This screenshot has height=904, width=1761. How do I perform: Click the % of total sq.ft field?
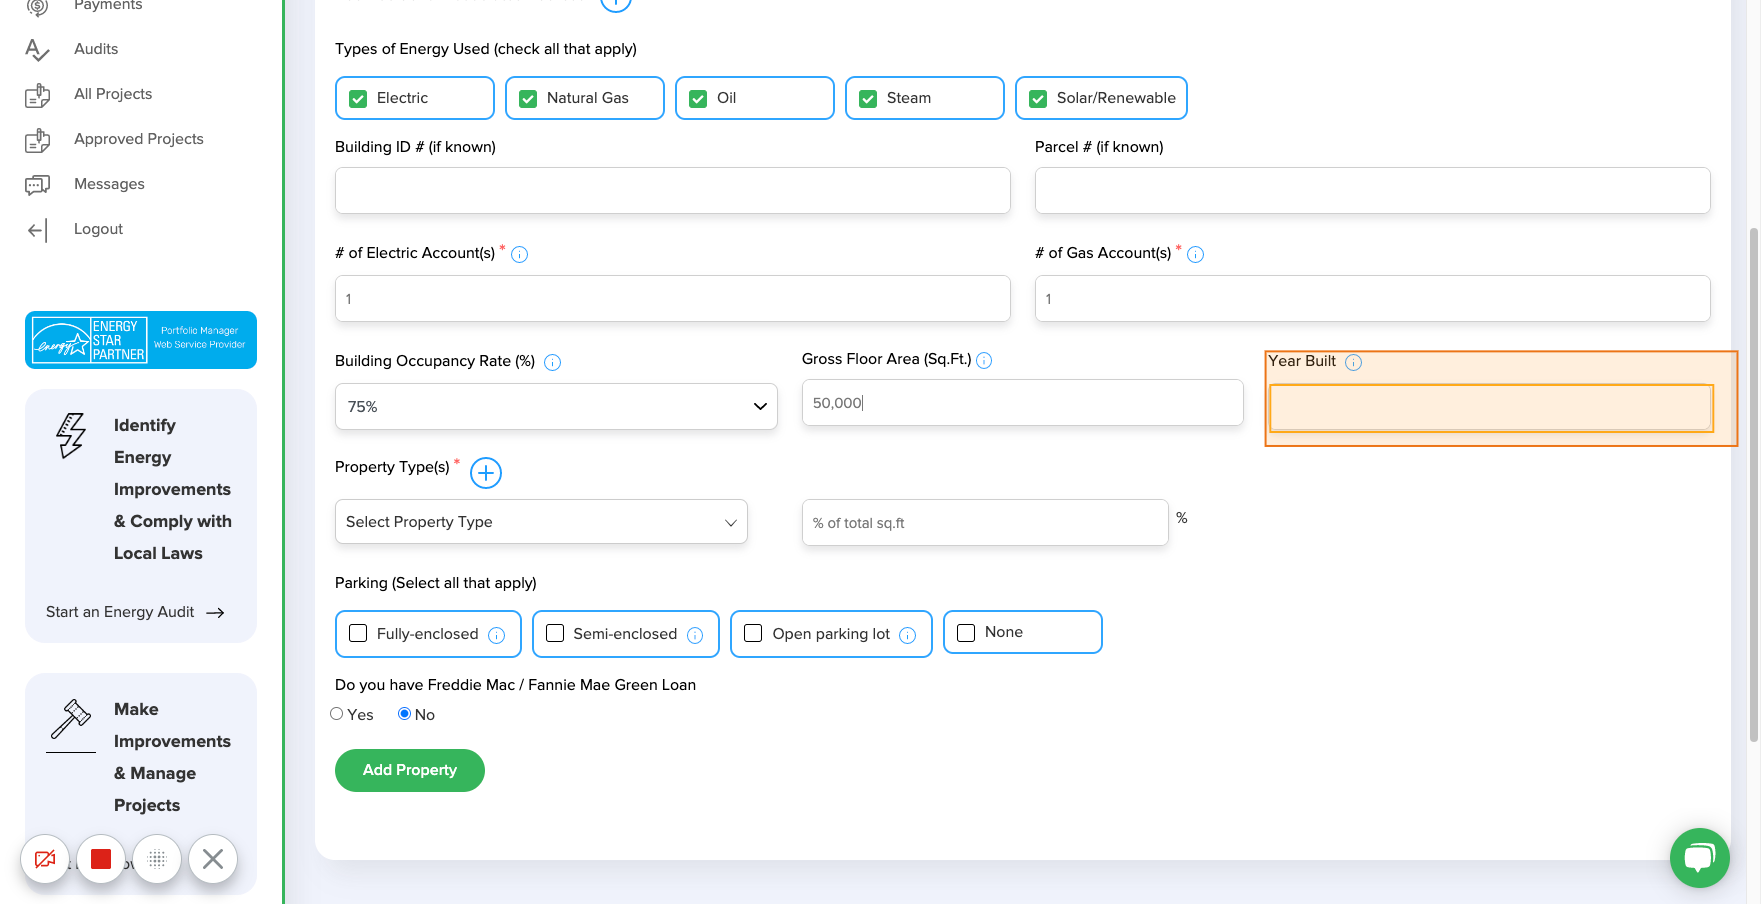[985, 522]
